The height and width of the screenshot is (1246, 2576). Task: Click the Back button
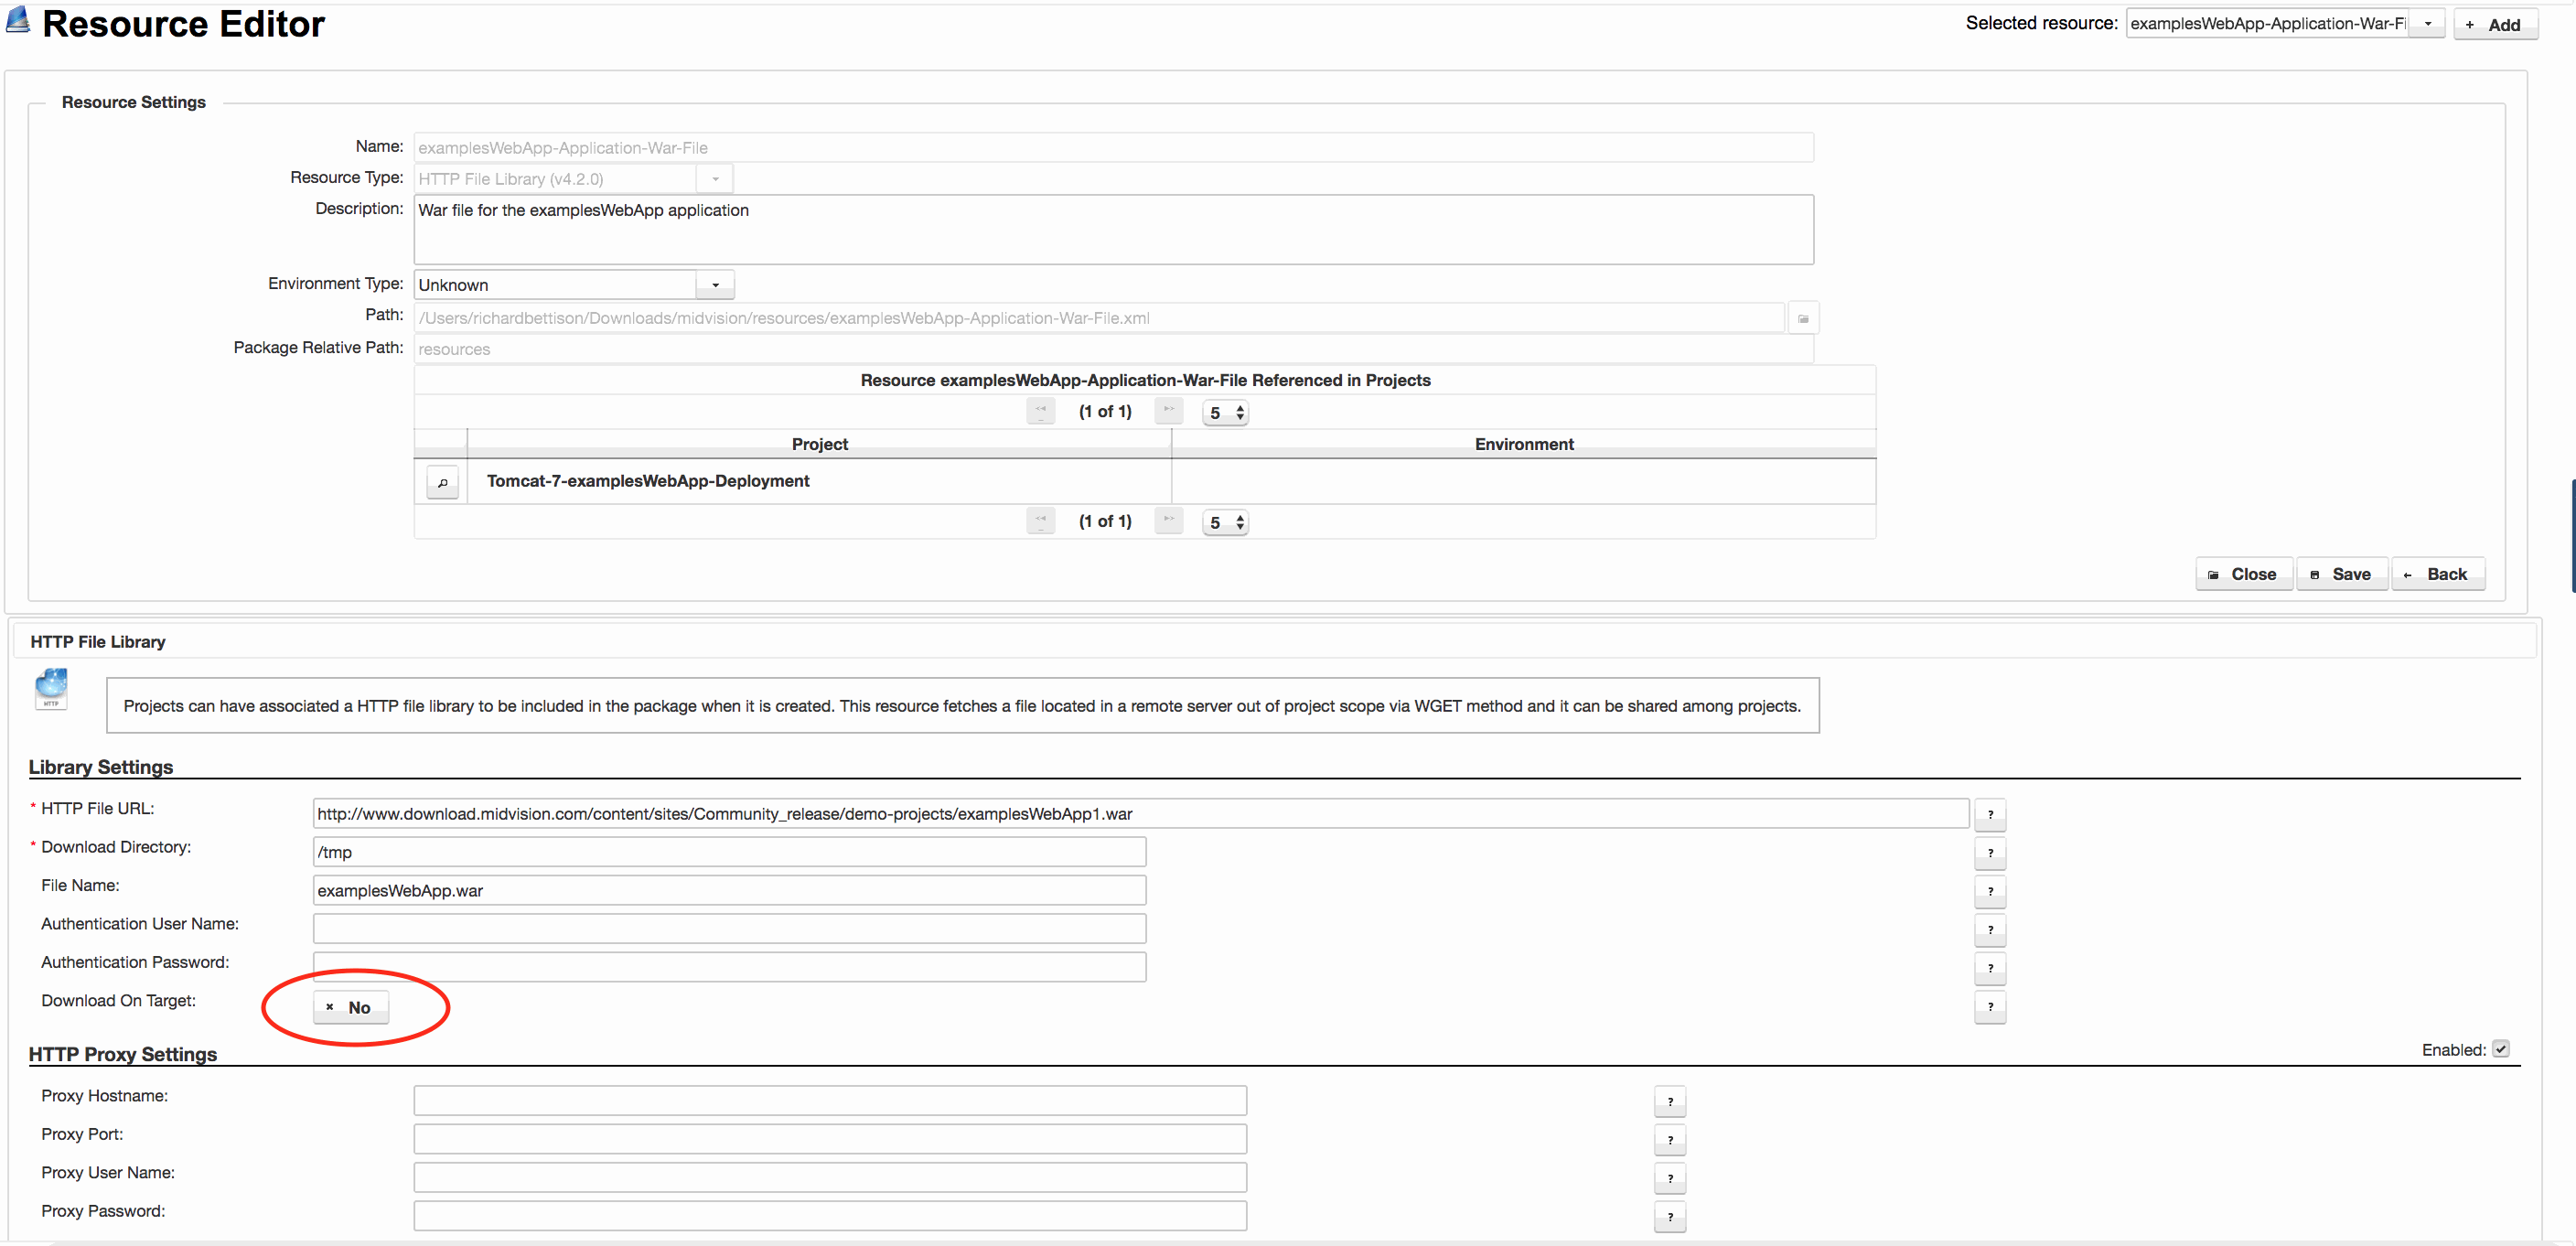click(2438, 574)
